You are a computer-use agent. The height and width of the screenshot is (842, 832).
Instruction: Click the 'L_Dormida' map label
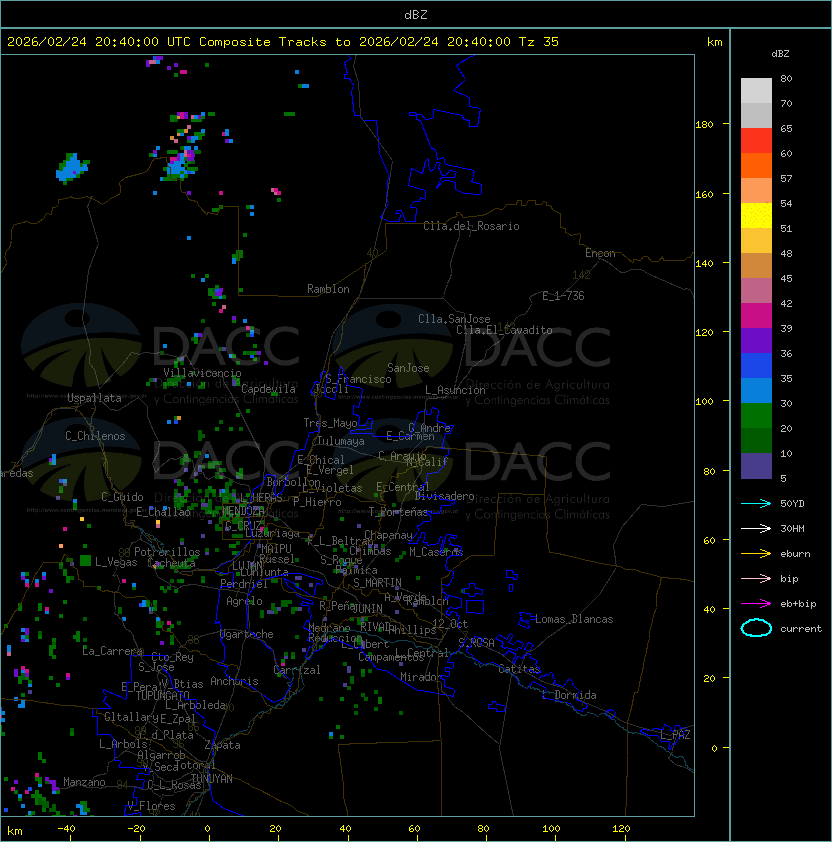(569, 695)
